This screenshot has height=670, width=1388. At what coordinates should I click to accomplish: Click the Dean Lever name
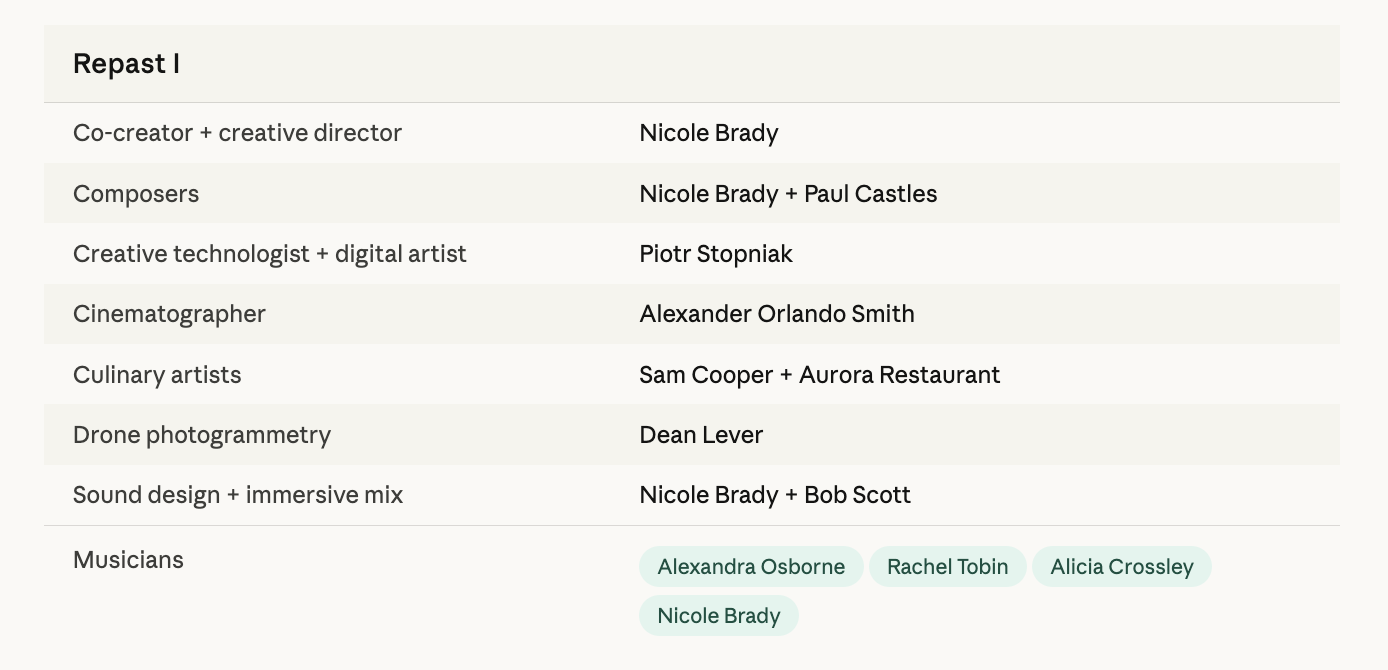(x=701, y=435)
